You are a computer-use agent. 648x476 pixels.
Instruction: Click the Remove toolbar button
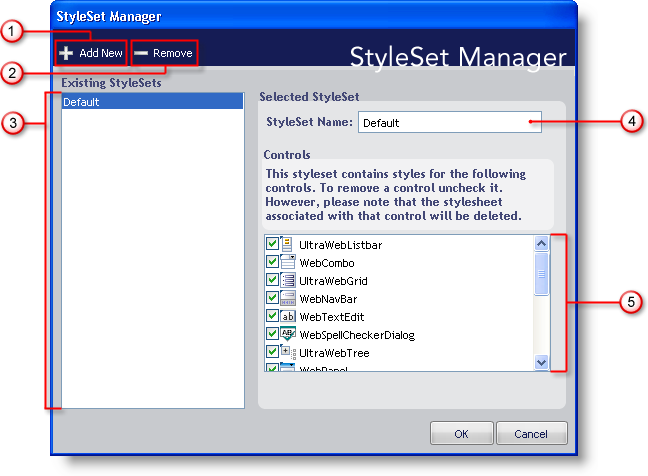point(163,52)
